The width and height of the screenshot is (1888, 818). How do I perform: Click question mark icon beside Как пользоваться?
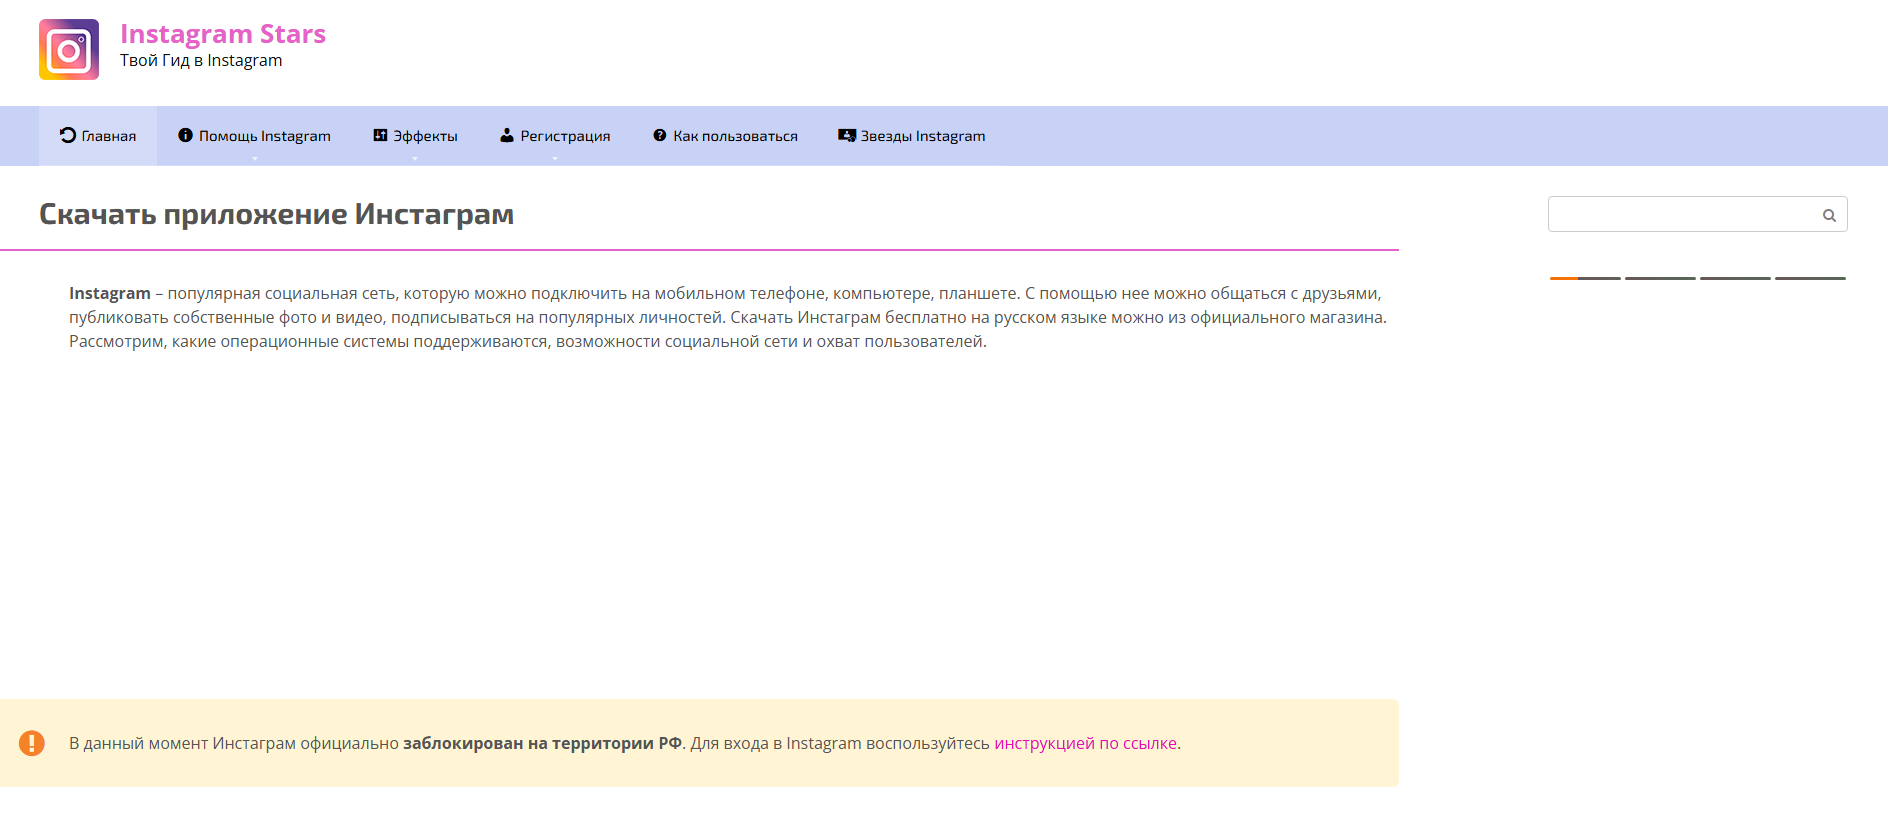point(660,135)
